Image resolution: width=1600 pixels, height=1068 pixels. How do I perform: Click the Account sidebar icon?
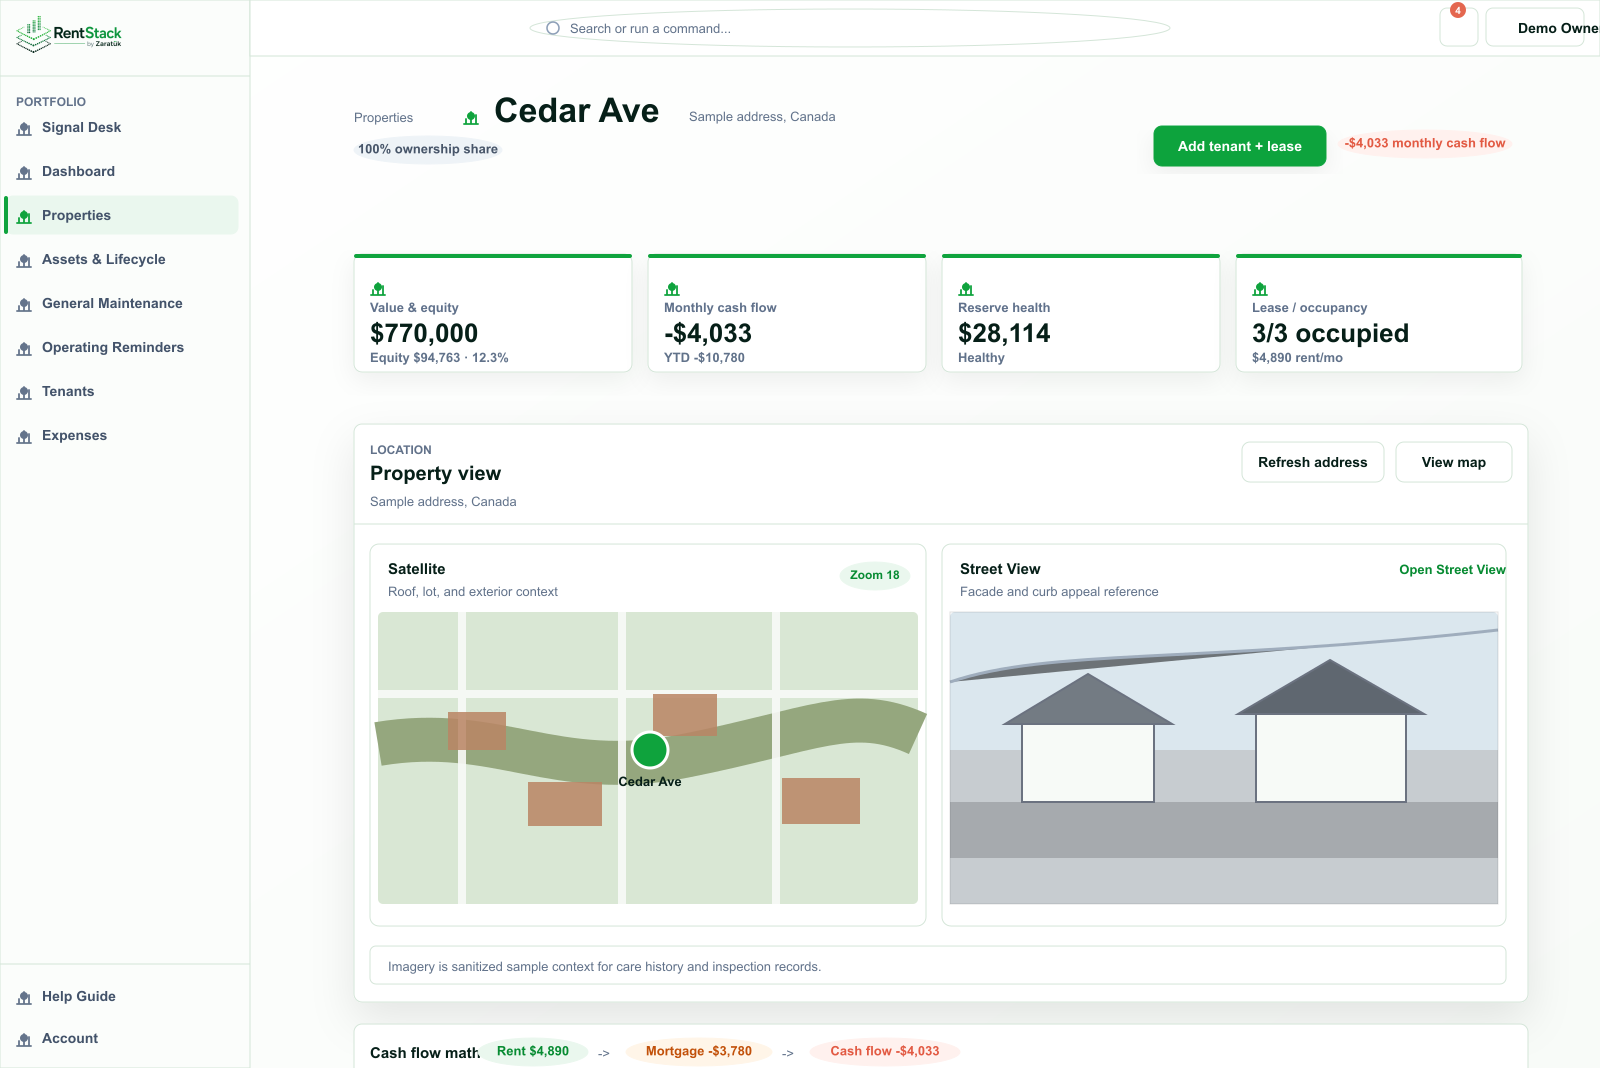[x=24, y=1040]
